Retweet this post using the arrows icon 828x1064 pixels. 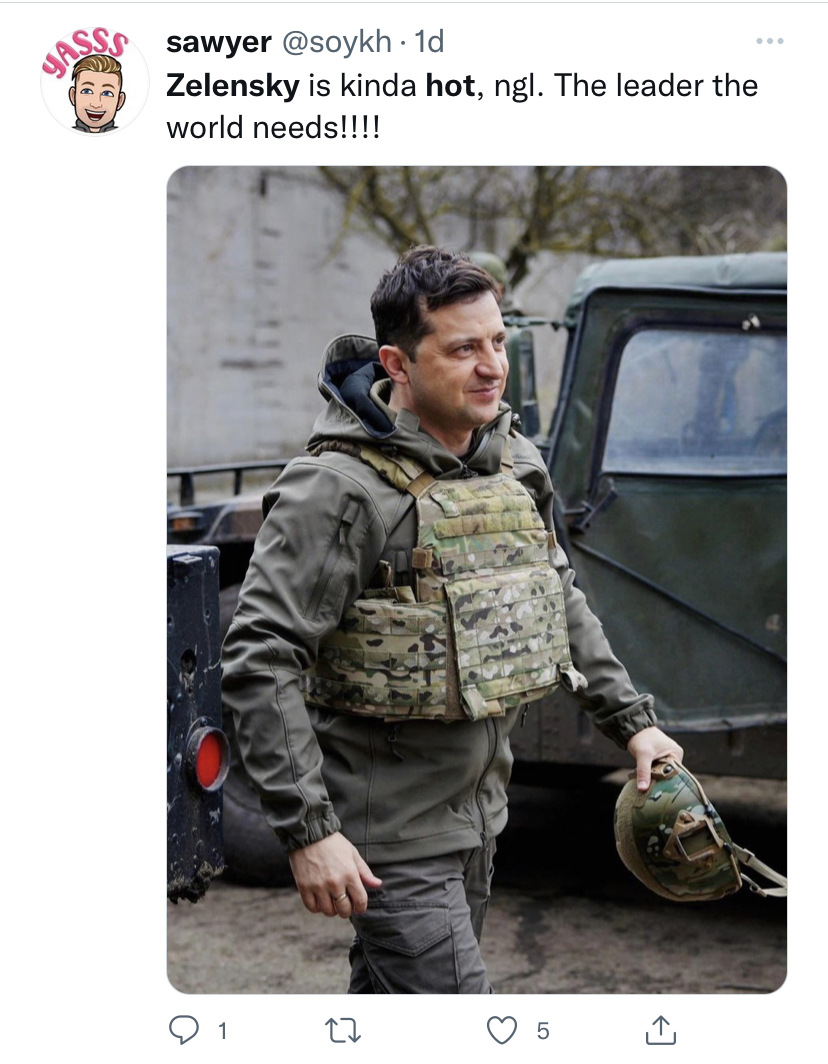click(343, 1030)
